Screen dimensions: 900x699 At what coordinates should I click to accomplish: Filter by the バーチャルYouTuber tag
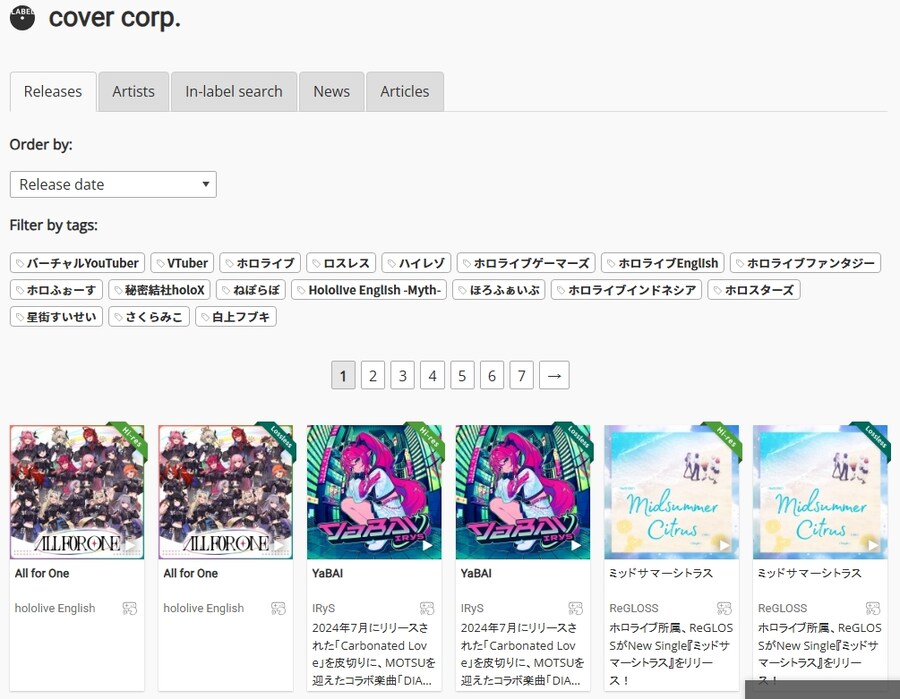coord(77,263)
